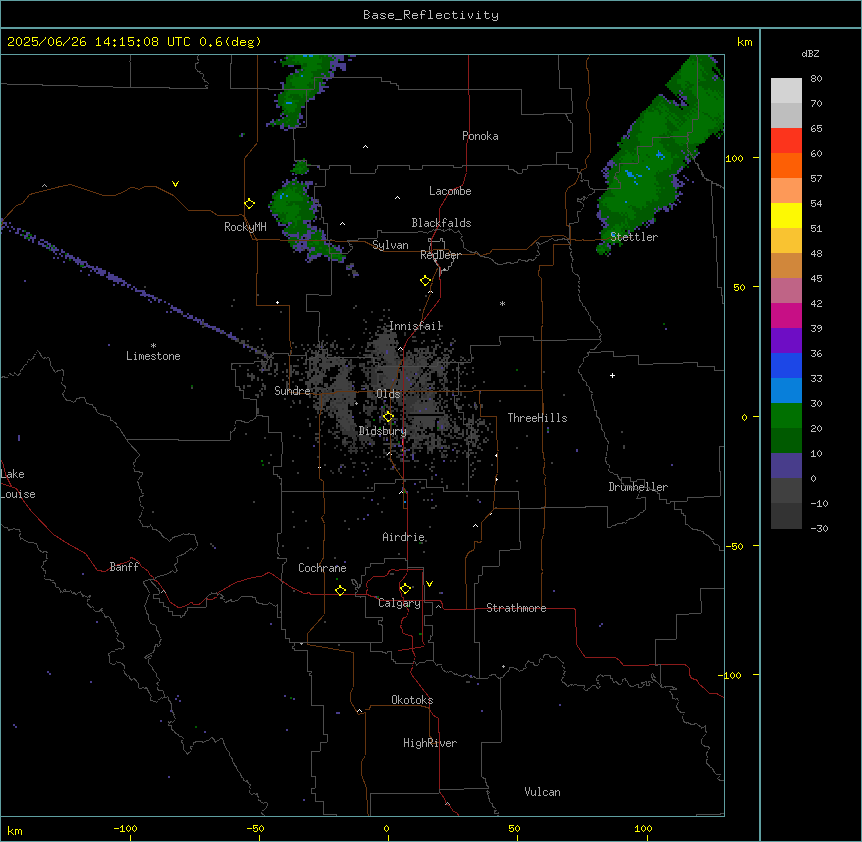Click the Lacombe city label
The image size is (862, 842).
click(450, 191)
